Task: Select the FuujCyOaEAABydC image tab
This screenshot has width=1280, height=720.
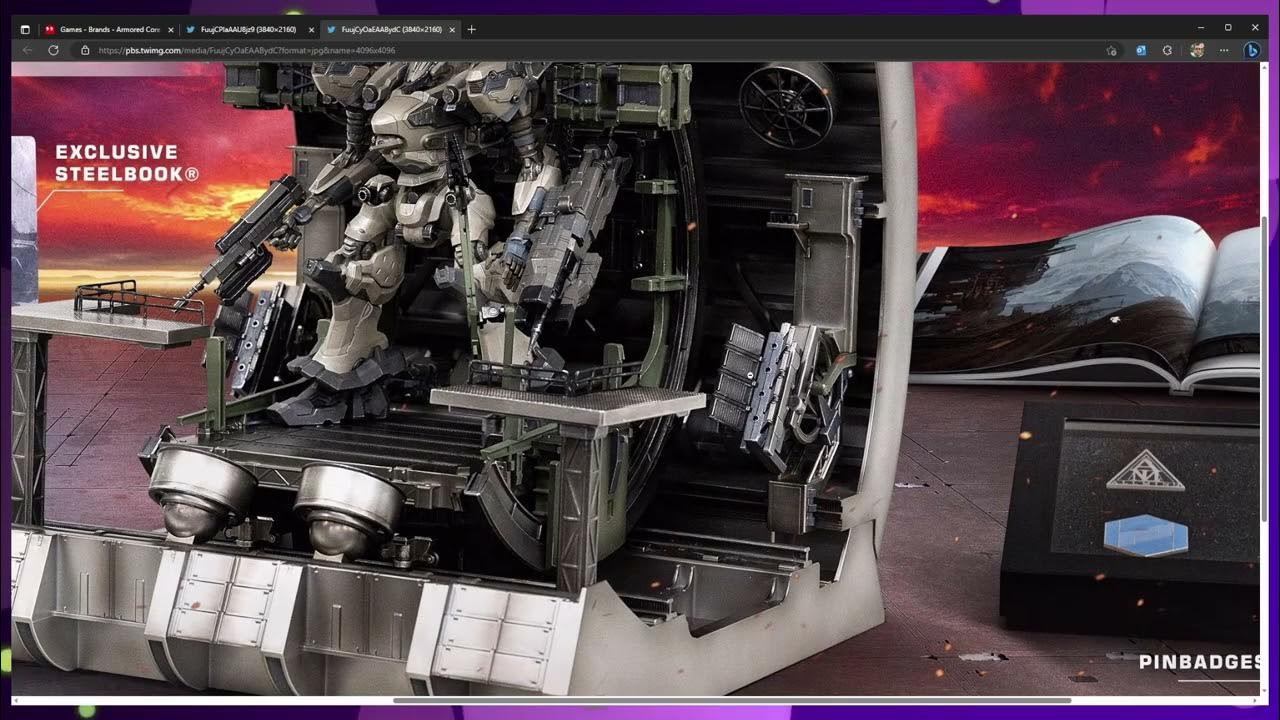Action: [391, 29]
